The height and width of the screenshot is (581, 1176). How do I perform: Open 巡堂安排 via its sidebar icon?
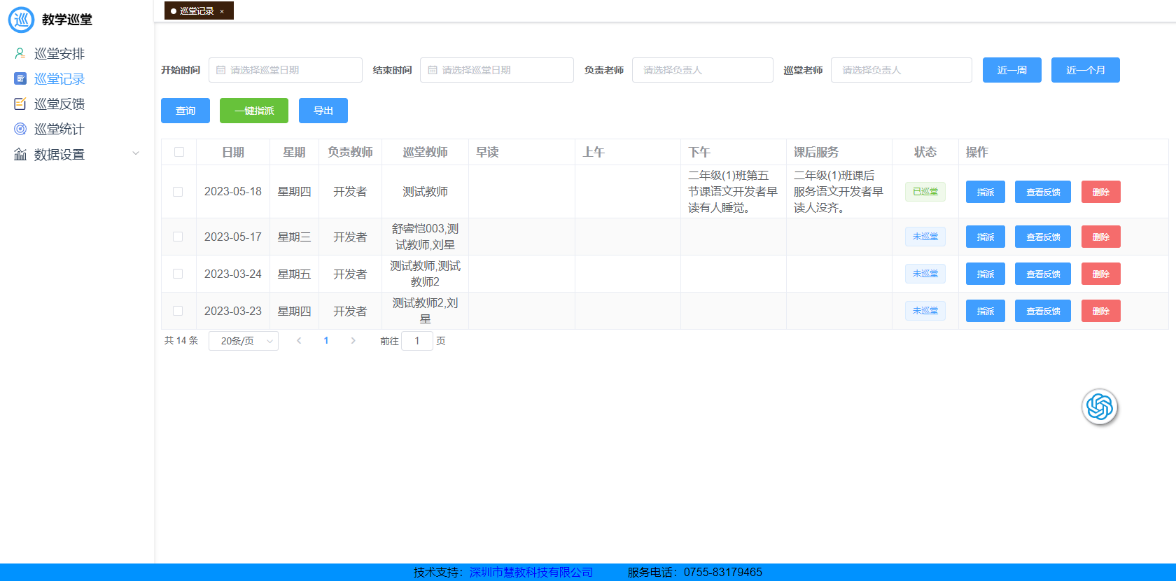point(20,54)
